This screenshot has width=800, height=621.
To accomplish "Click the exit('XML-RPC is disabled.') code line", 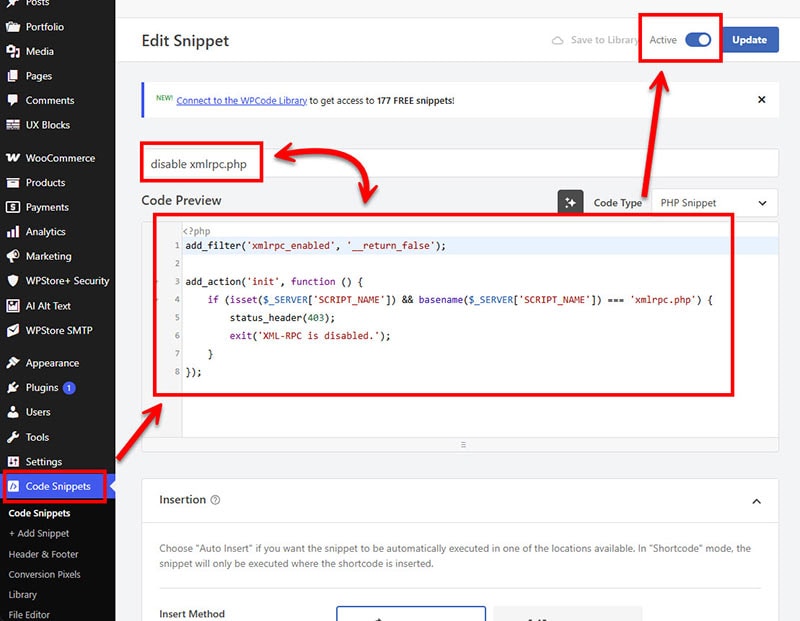I will point(310,336).
